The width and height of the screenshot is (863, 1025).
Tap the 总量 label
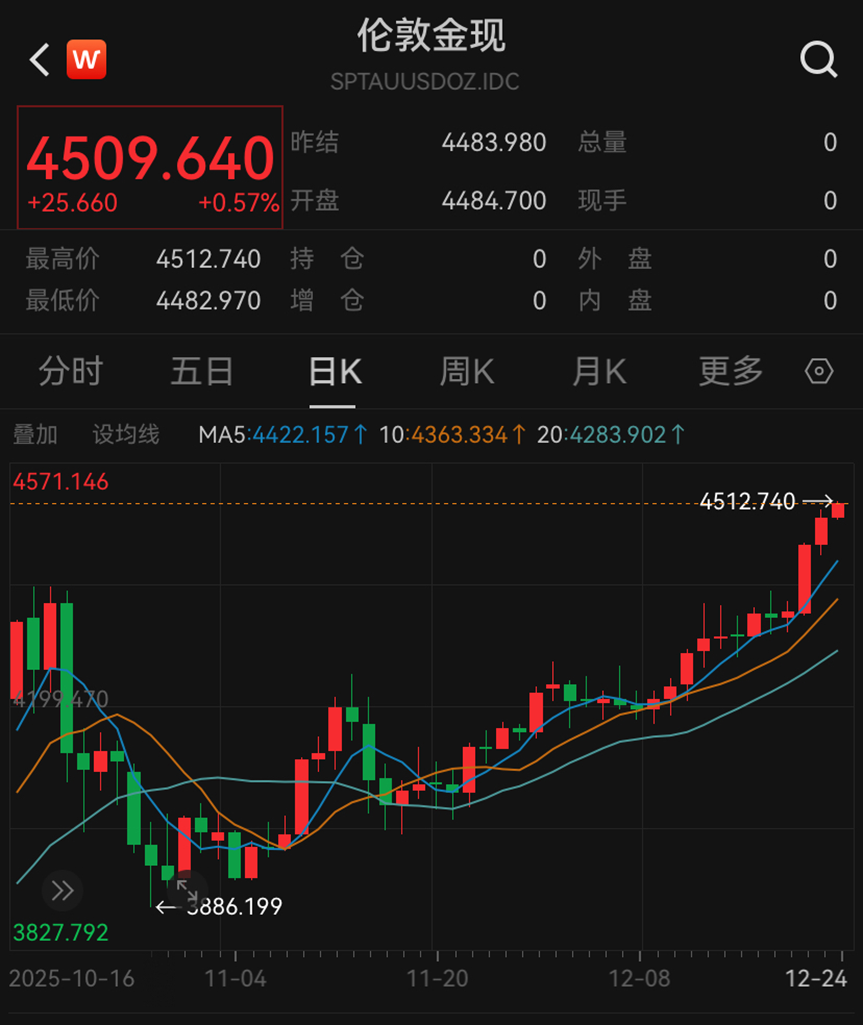click(x=602, y=143)
